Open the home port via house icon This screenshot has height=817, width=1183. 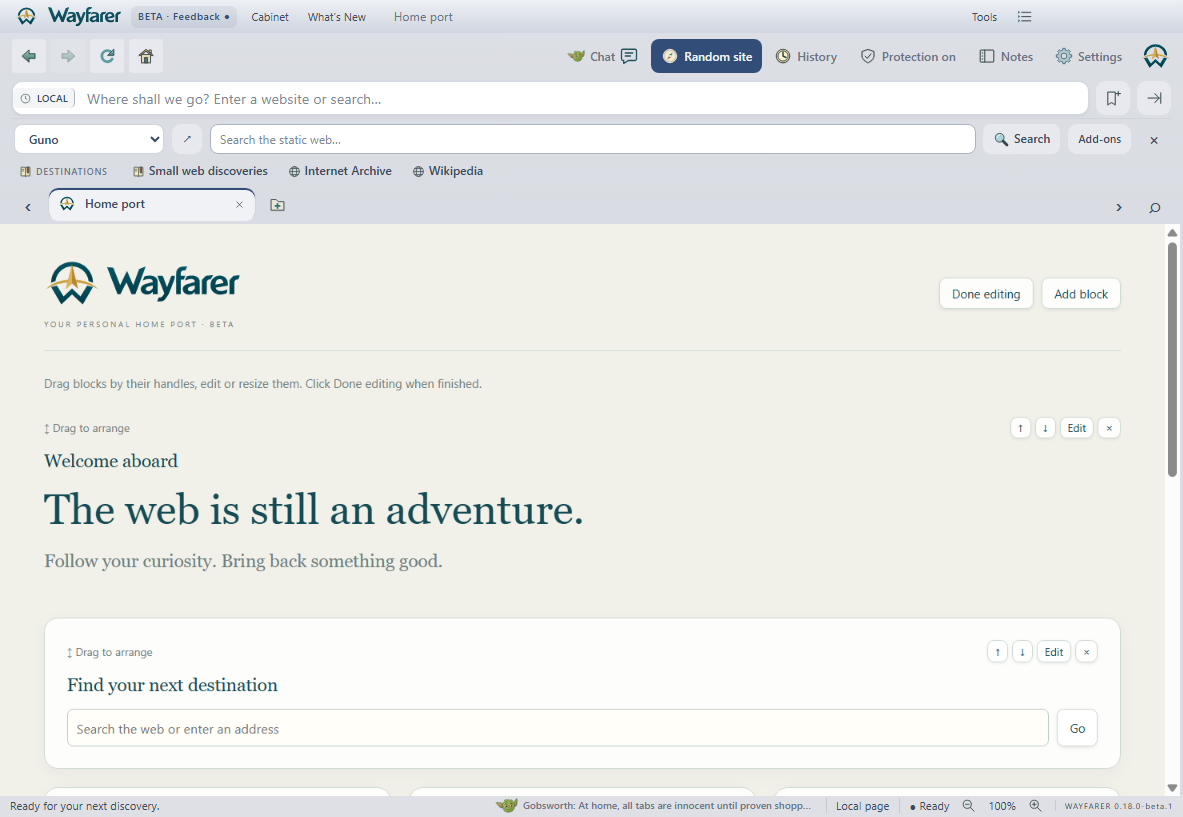pos(146,56)
